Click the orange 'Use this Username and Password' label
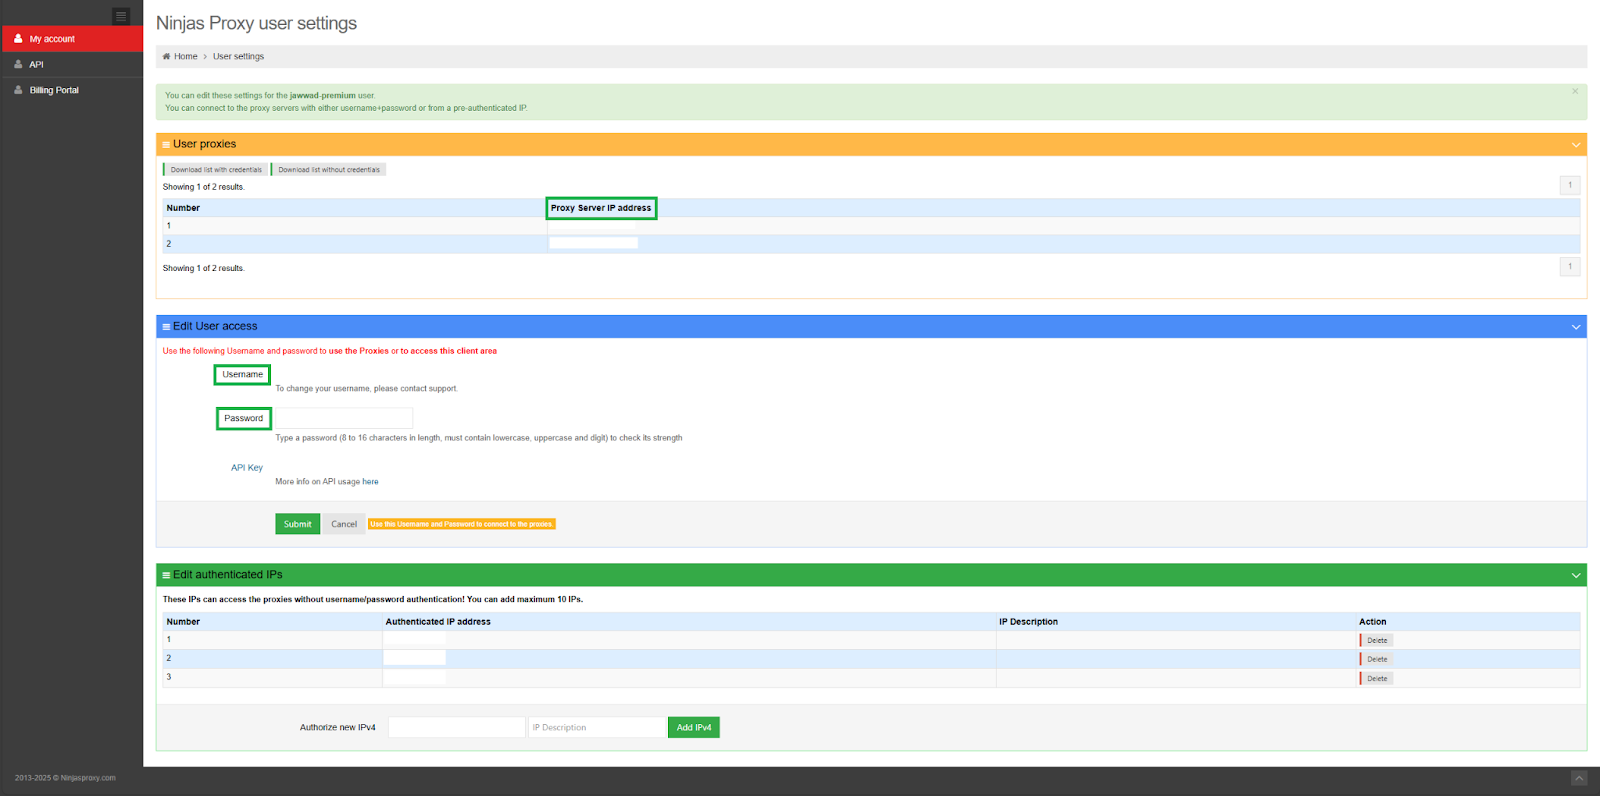1600x796 pixels. 461,524
